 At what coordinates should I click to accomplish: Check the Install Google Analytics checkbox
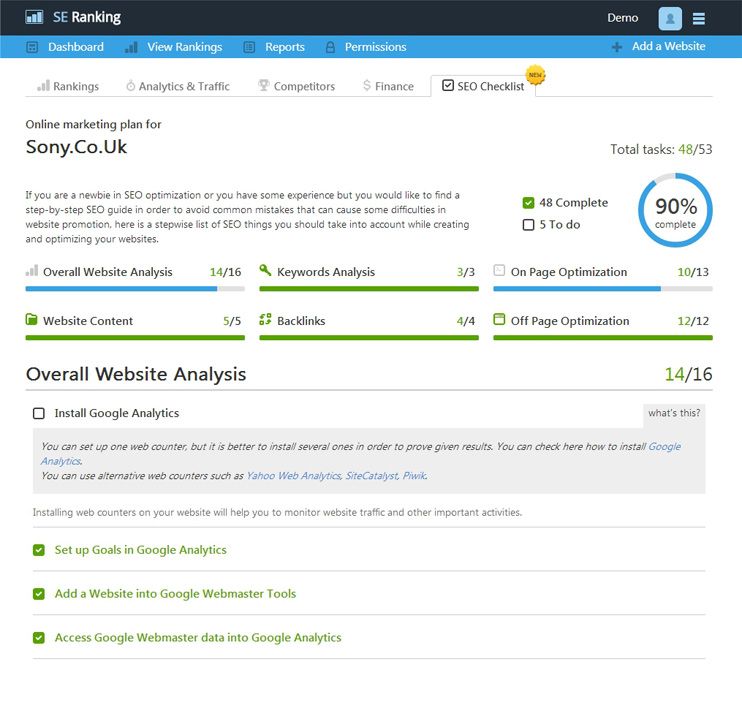[x=39, y=414]
